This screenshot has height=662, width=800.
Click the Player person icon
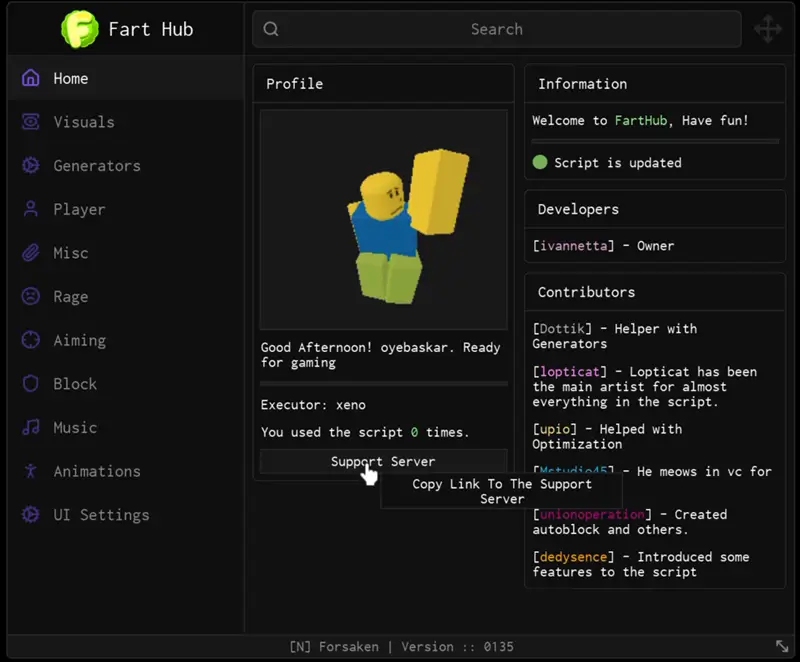pyautogui.click(x=31, y=209)
